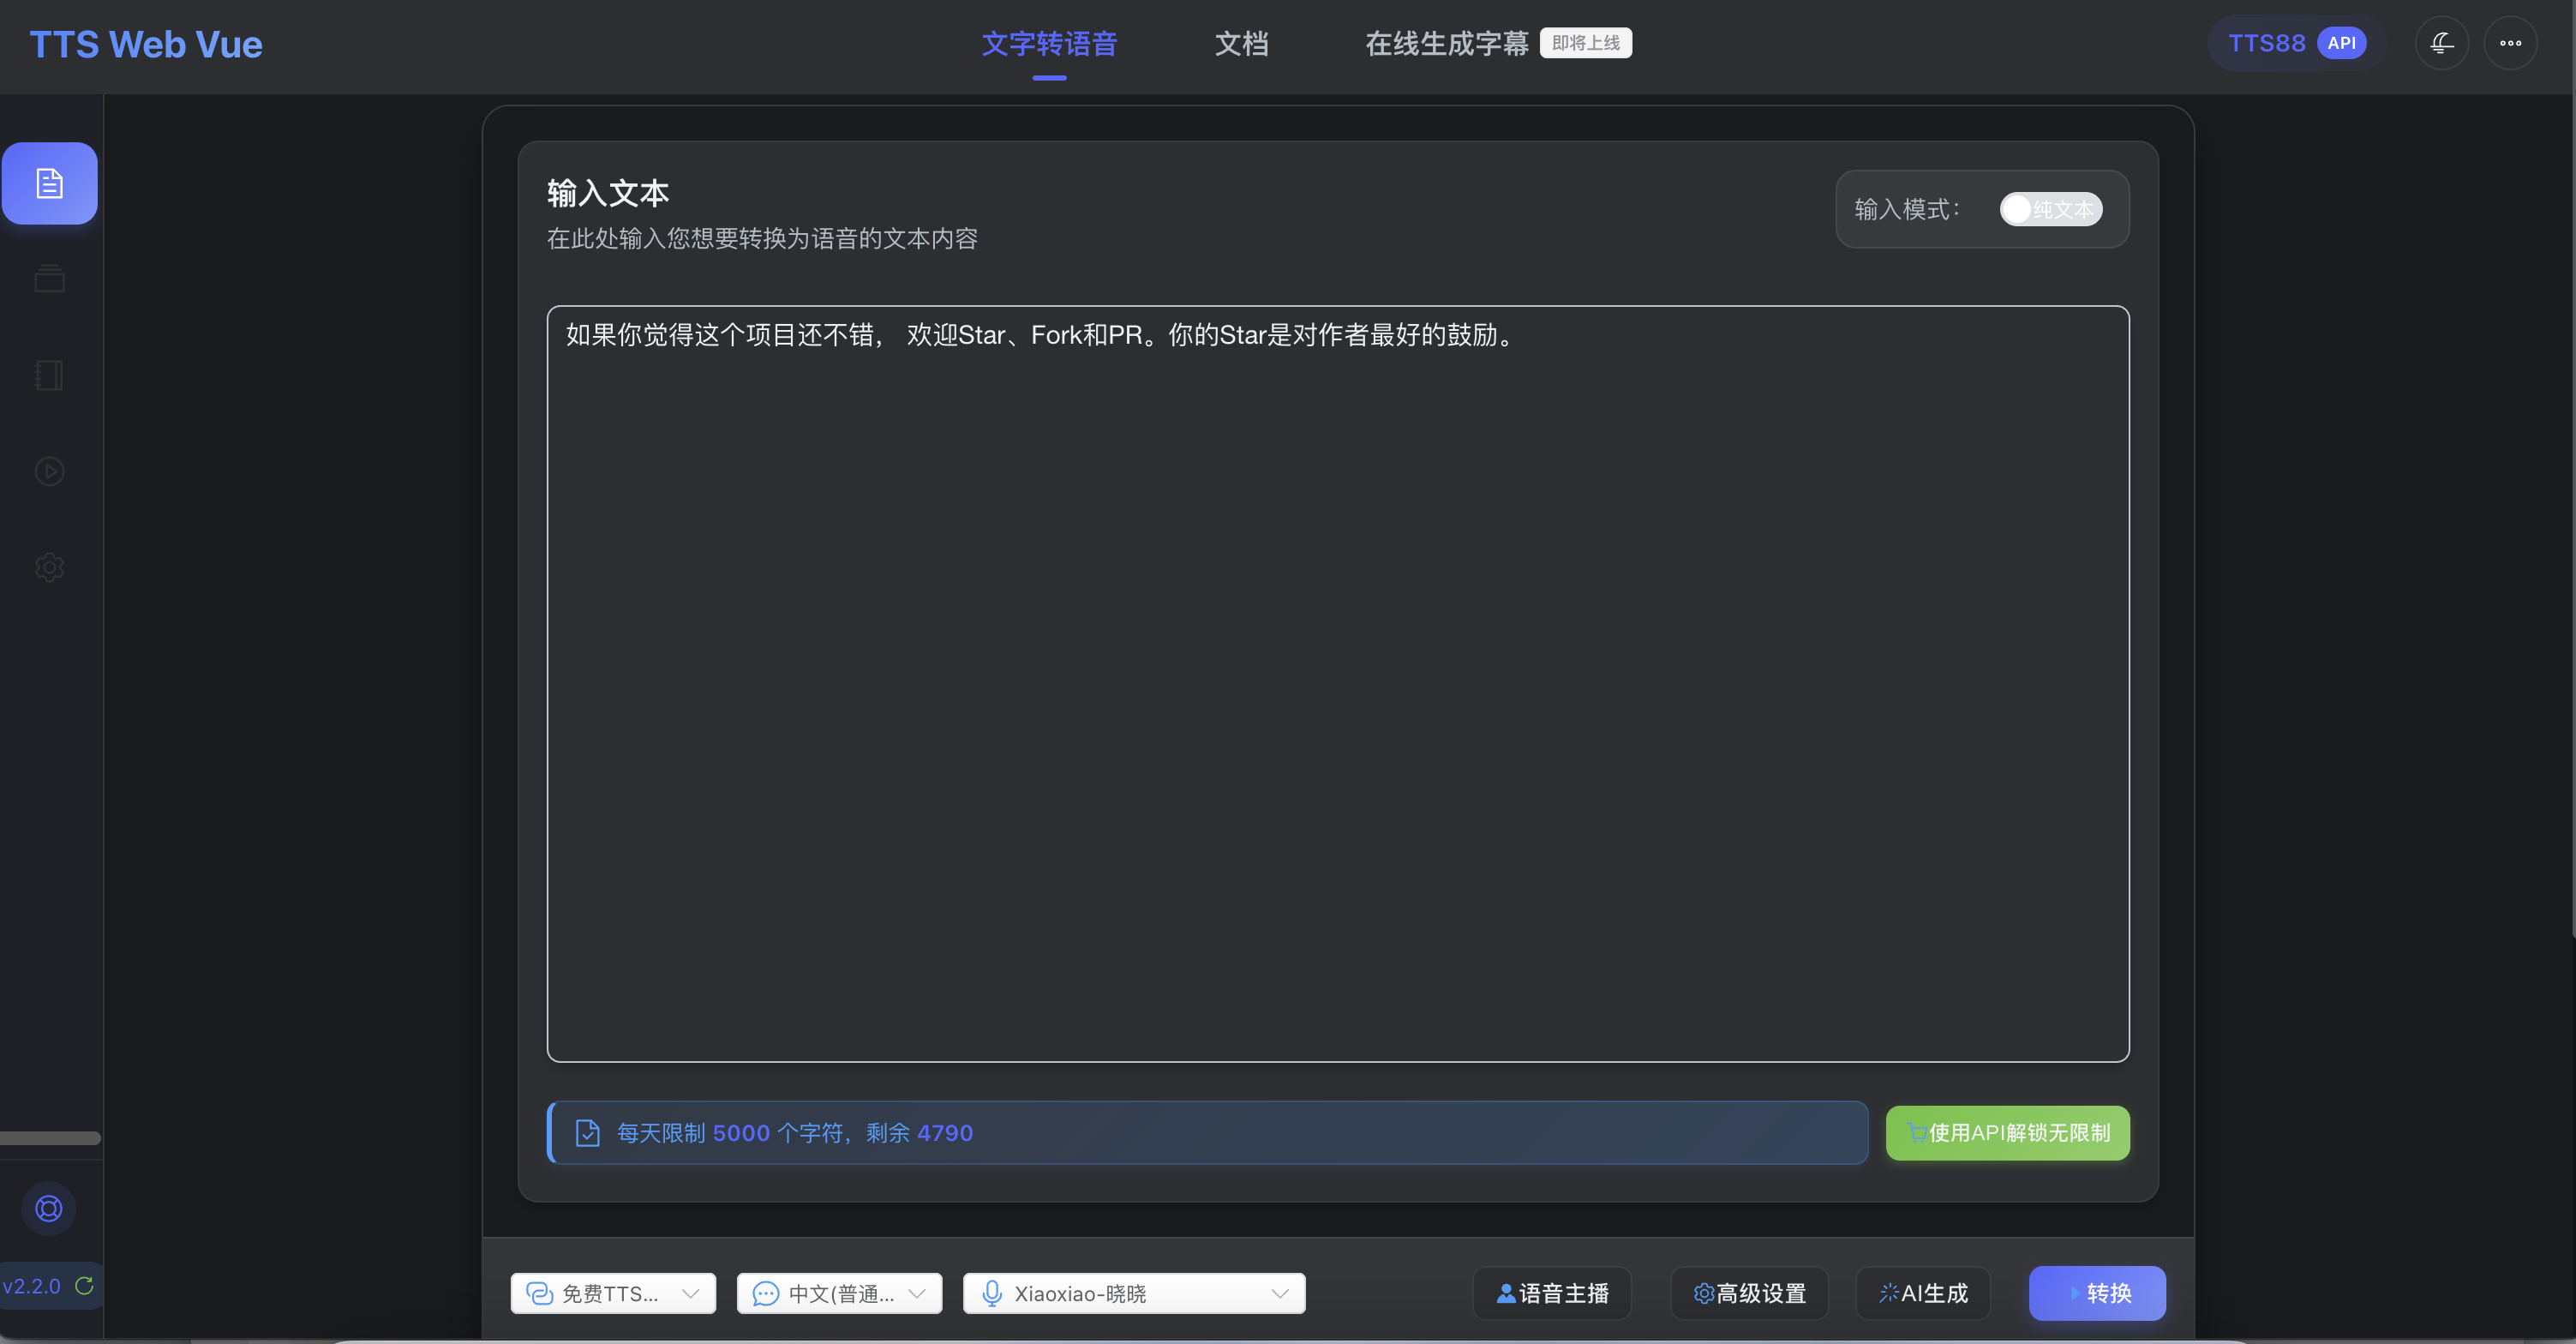2576x1344 pixels.
Task: Toggle dark mode with the moon icon
Action: pyautogui.click(x=2441, y=43)
